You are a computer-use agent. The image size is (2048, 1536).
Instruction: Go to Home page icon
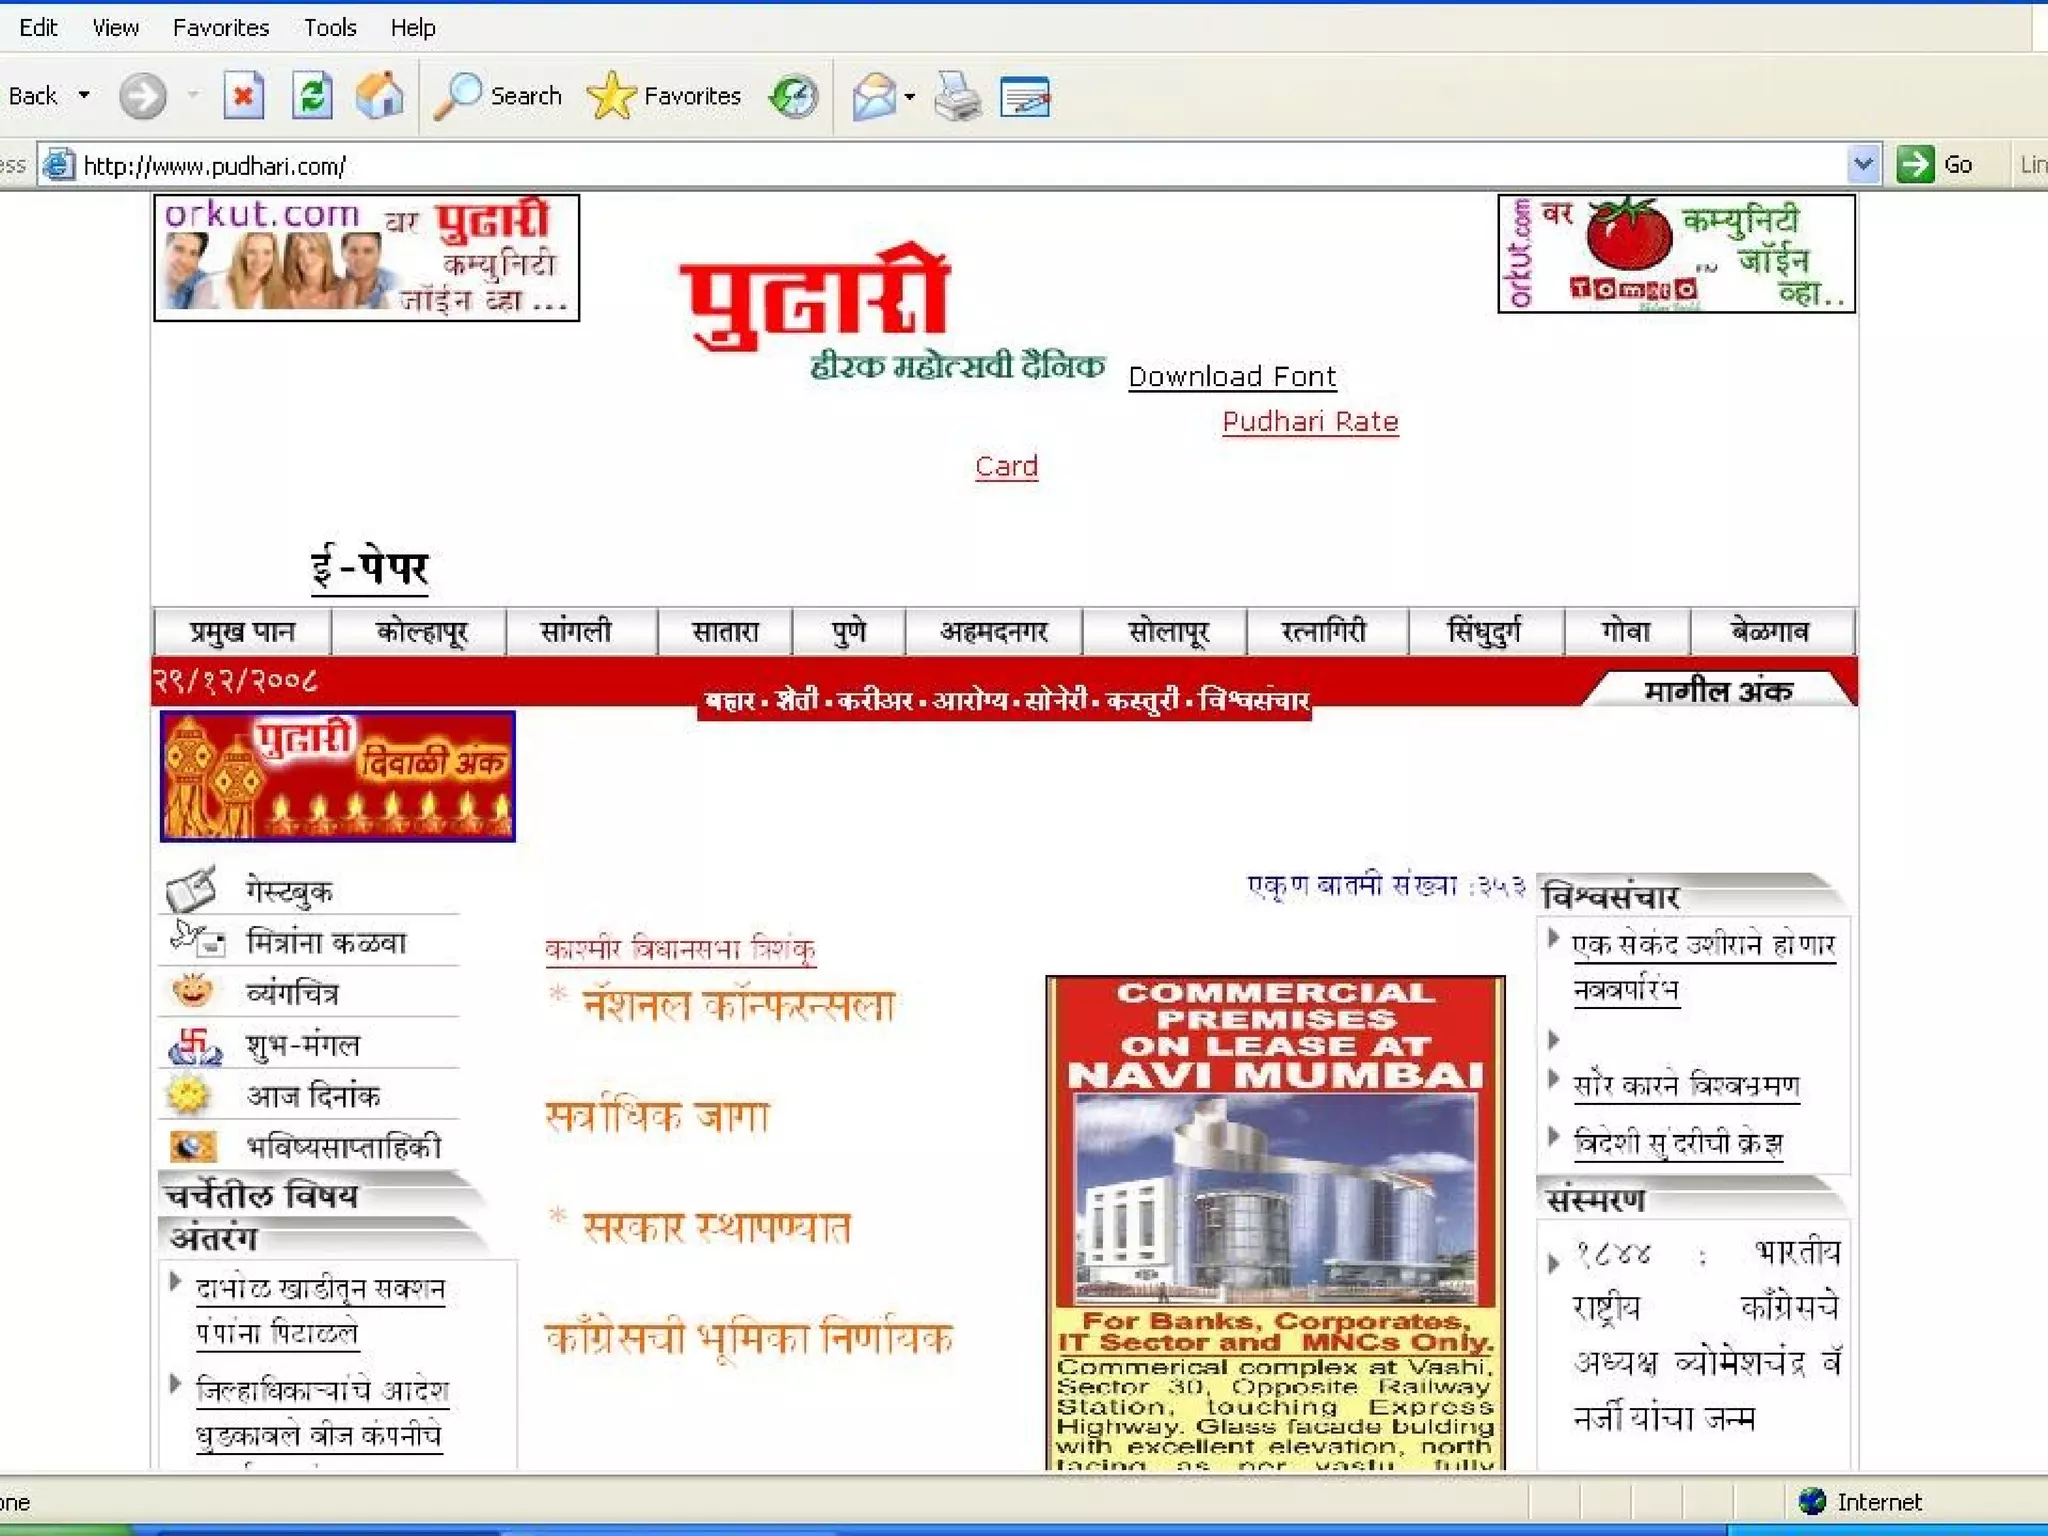point(380,97)
